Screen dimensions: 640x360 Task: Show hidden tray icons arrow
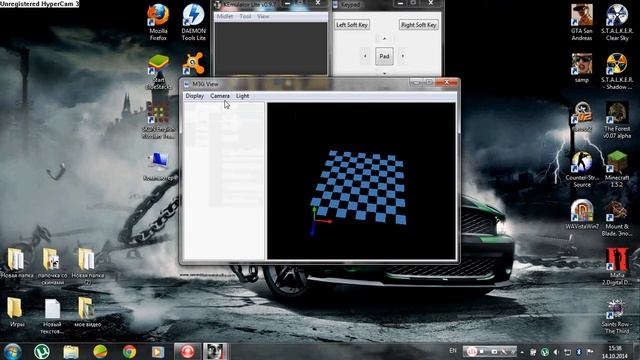[522, 352]
